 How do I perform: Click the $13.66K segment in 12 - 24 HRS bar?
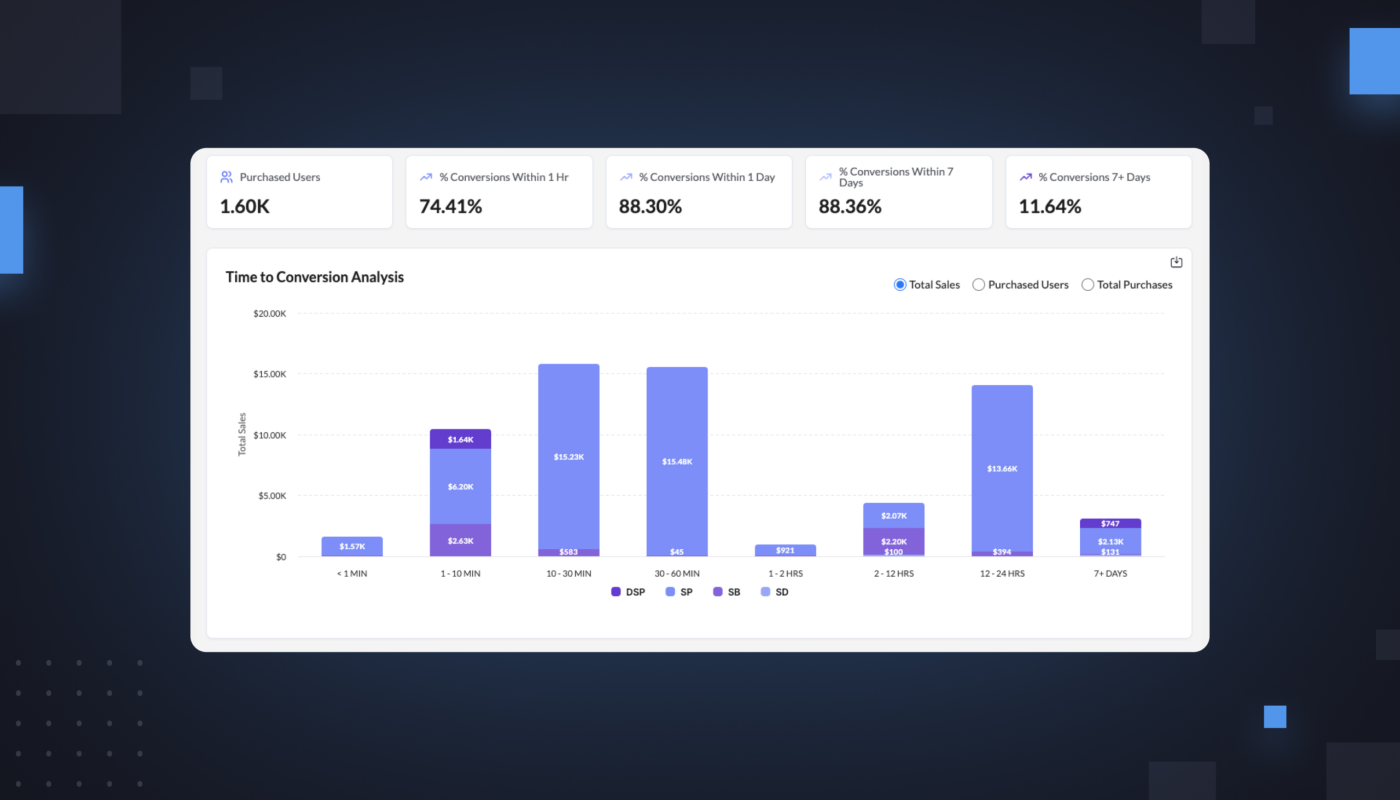point(1002,468)
